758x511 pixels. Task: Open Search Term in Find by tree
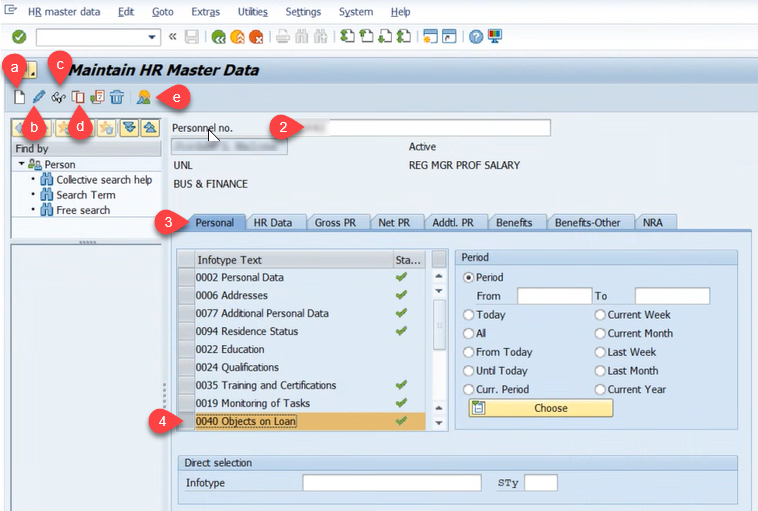click(86, 195)
